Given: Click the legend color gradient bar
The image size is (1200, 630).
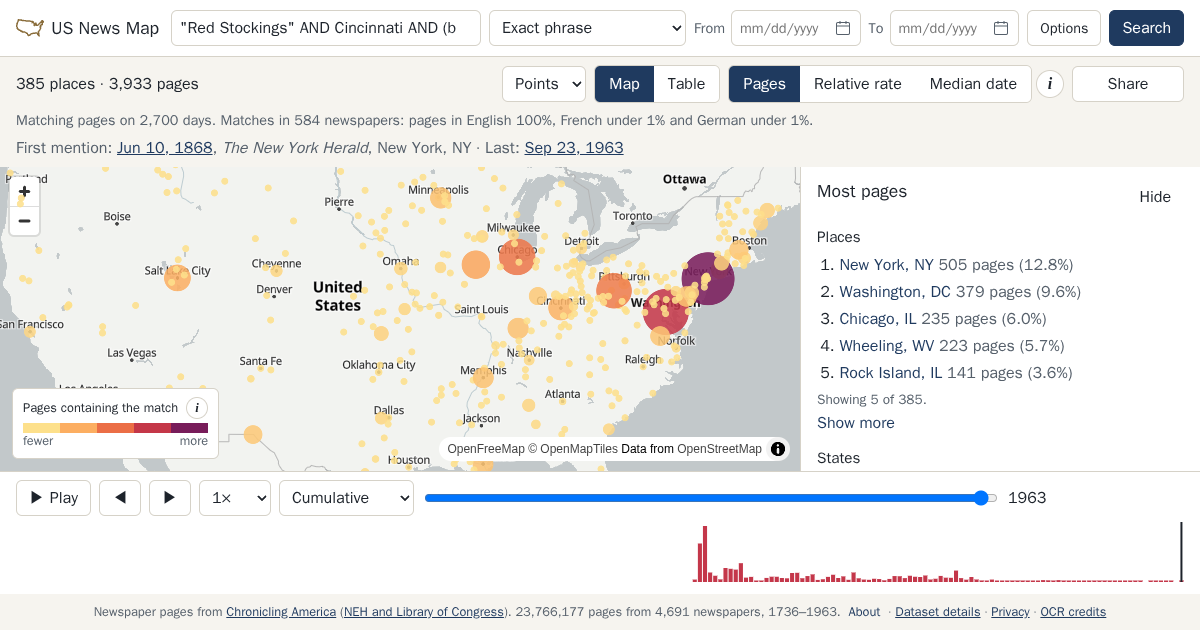Looking at the screenshot, I should [x=115, y=428].
